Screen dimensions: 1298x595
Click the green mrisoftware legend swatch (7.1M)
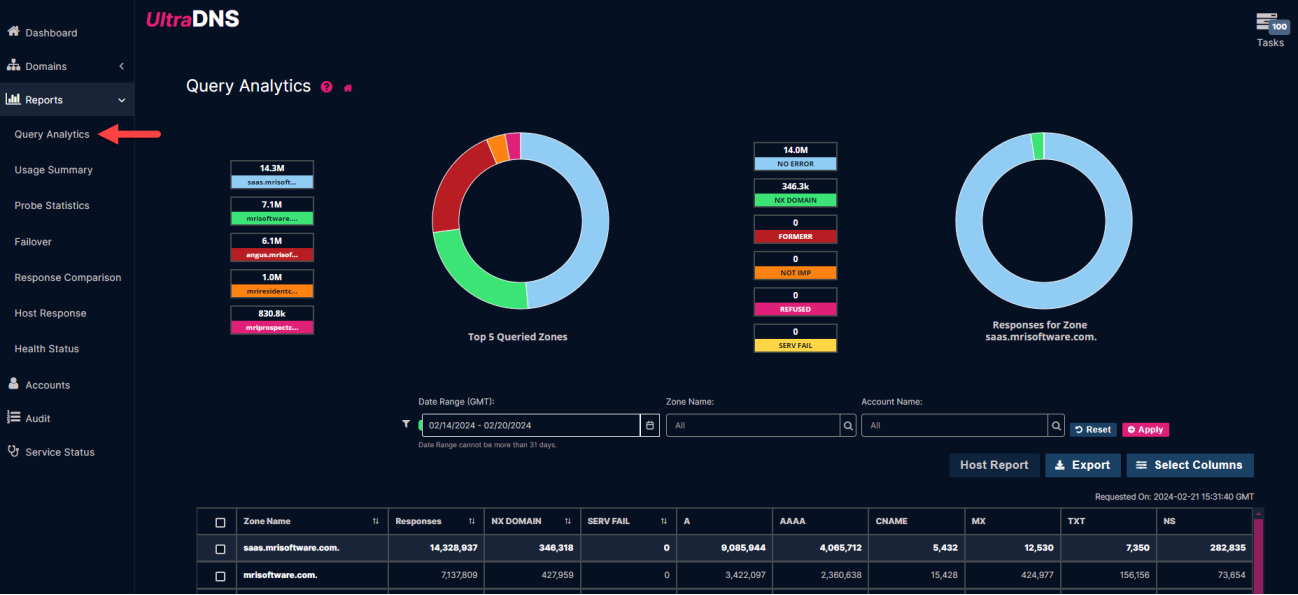click(272, 218)
